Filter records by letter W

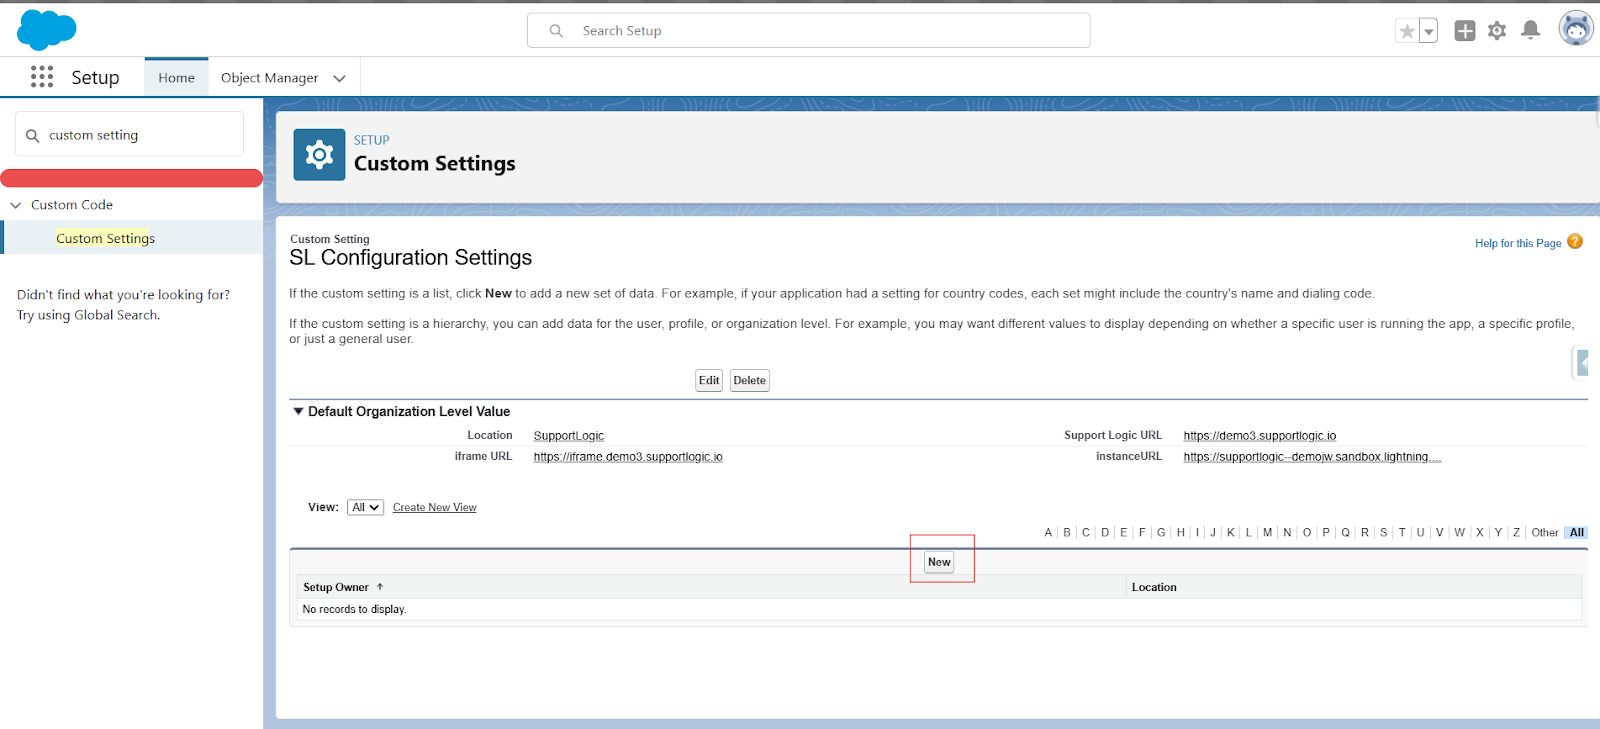point(1460,533)
